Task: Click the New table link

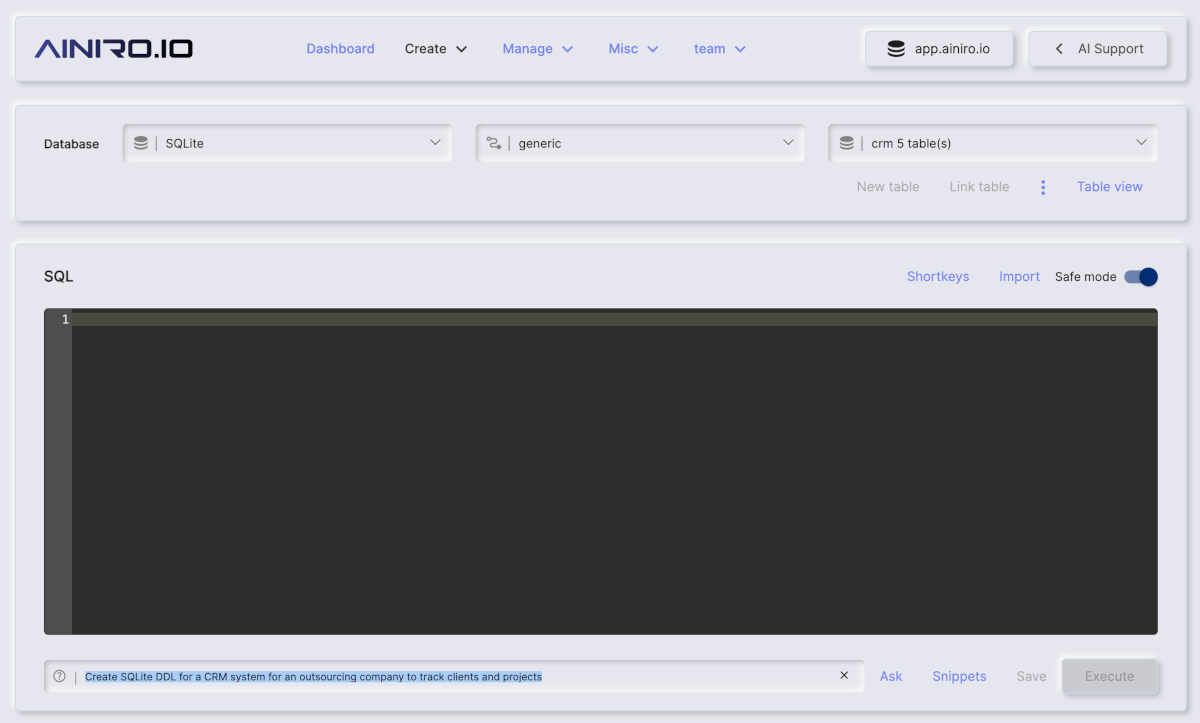Action: [x=888, y=186]
